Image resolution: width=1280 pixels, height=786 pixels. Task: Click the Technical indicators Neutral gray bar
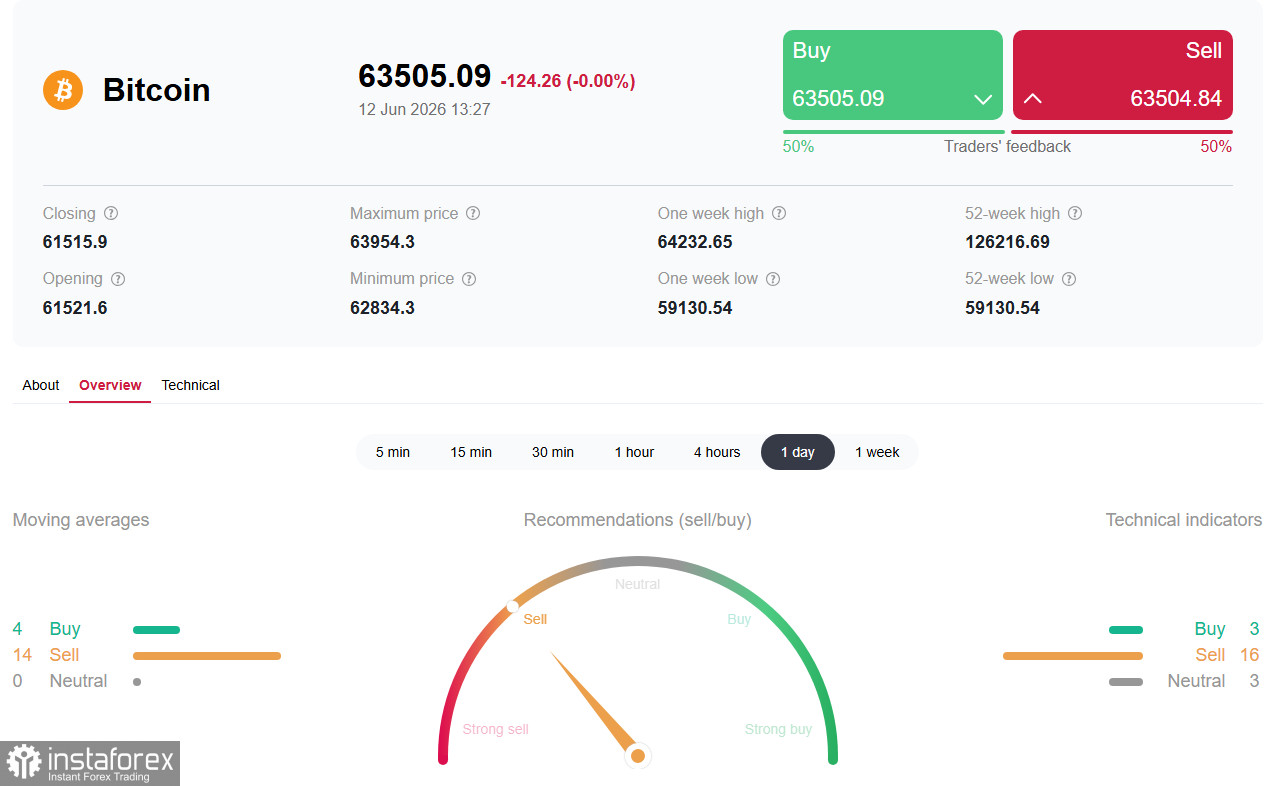(x=1126, y=682)
